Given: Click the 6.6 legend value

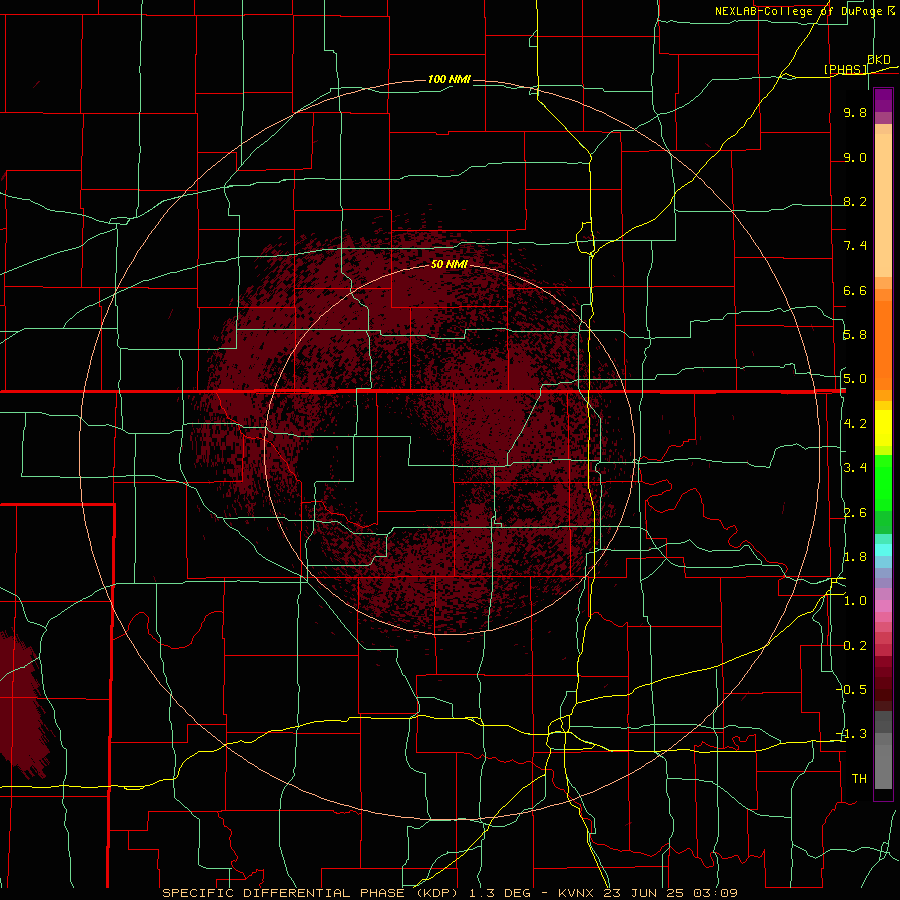Looking at the screenshot, I should [x=855, y=290].
